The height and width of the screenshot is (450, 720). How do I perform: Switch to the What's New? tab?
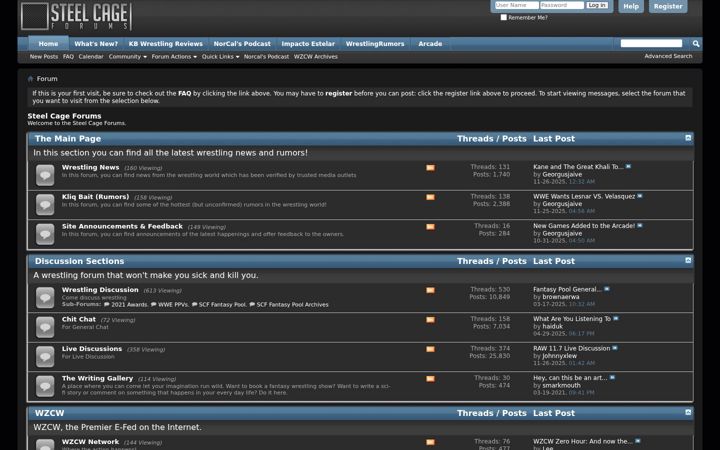96,44
